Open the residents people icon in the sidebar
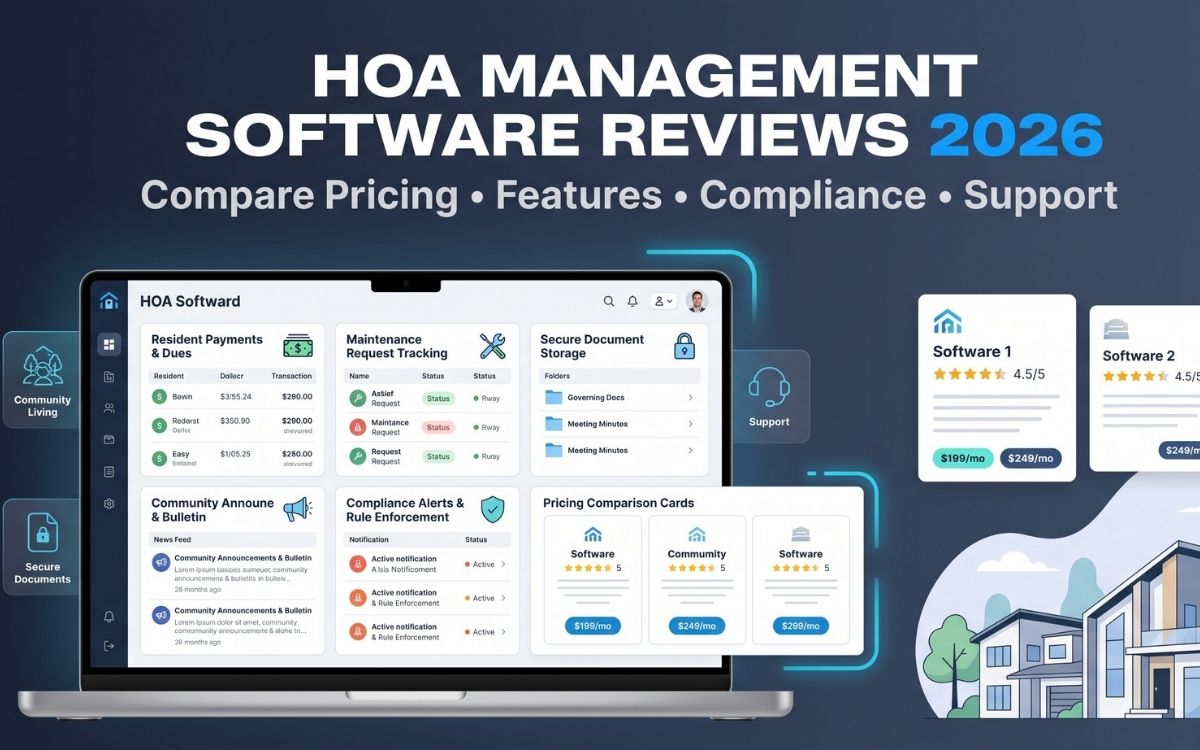Image resolution: width=1200 pixels, height=750 pixels. click(x=109, y=408)
